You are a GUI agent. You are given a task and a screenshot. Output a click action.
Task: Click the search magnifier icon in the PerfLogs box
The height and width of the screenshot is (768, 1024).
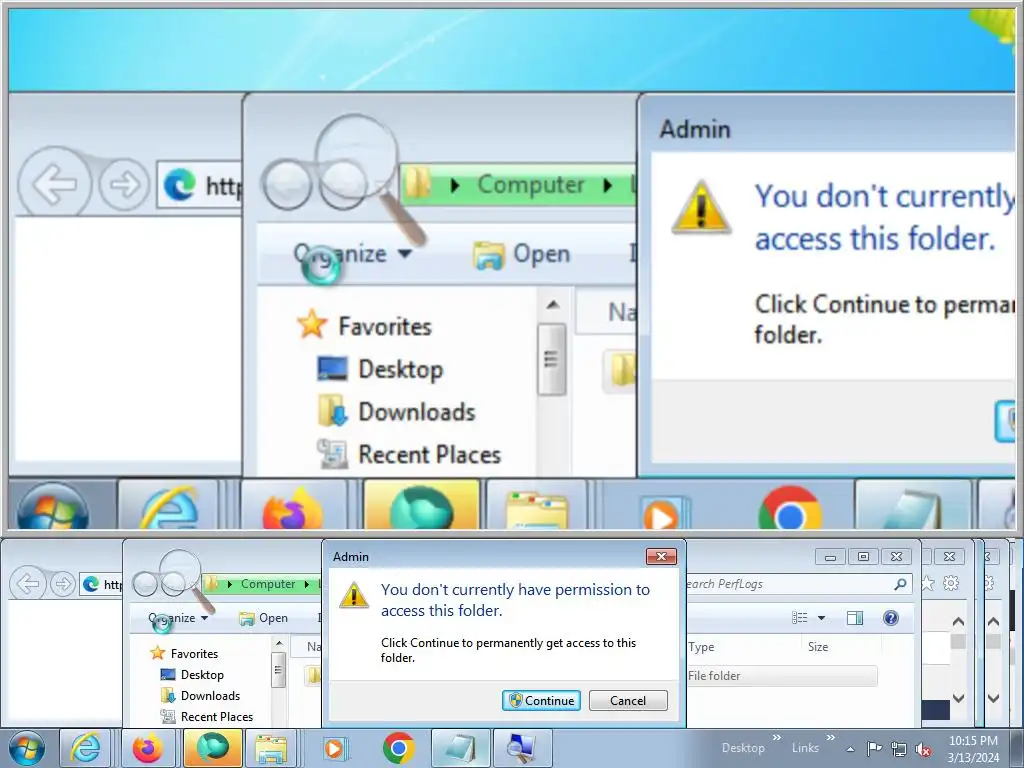tap(901, 584)
